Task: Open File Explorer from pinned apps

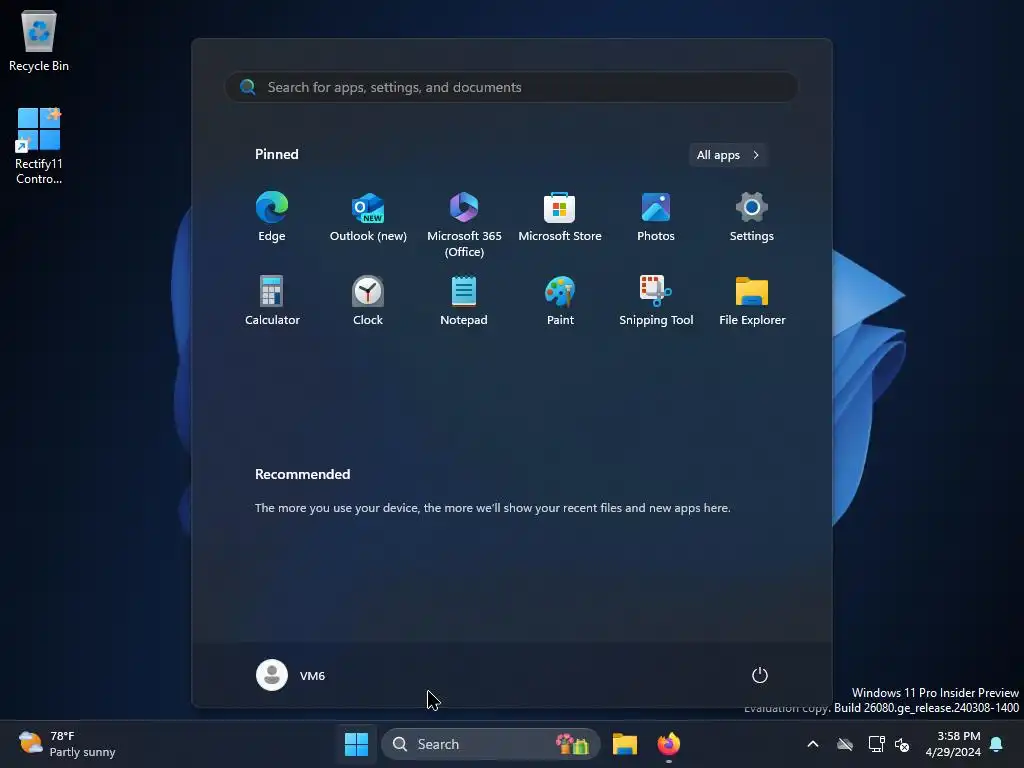Action: pos(752,300)
